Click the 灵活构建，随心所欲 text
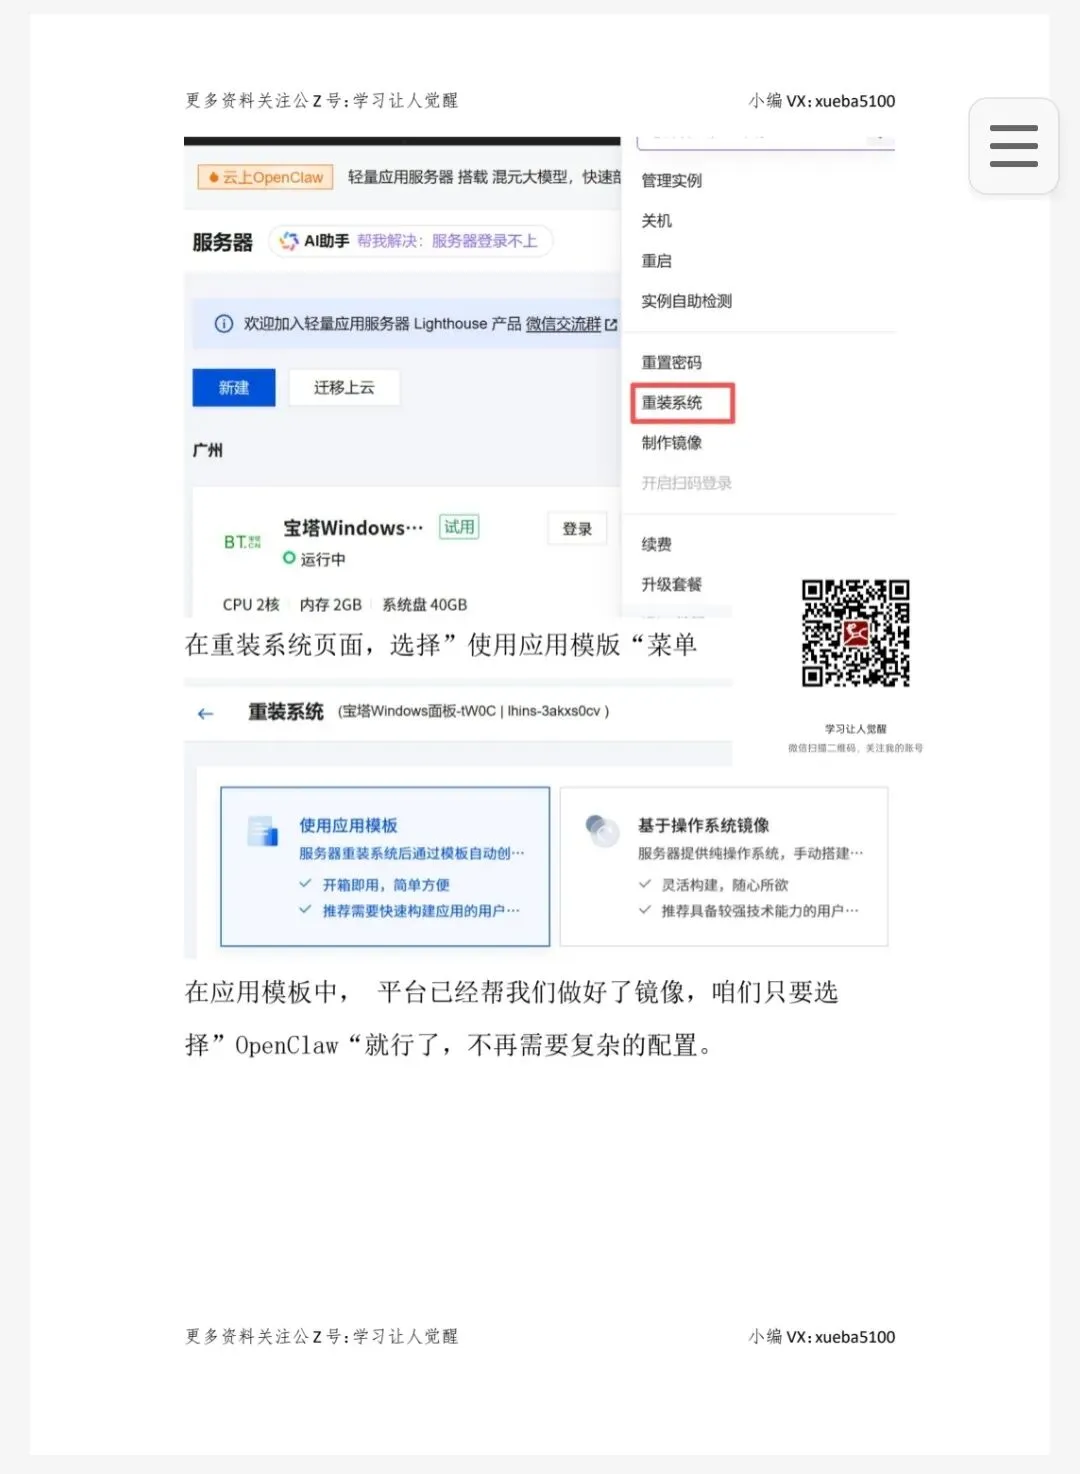This screenshot has width=1080, height=1474. 725,885
